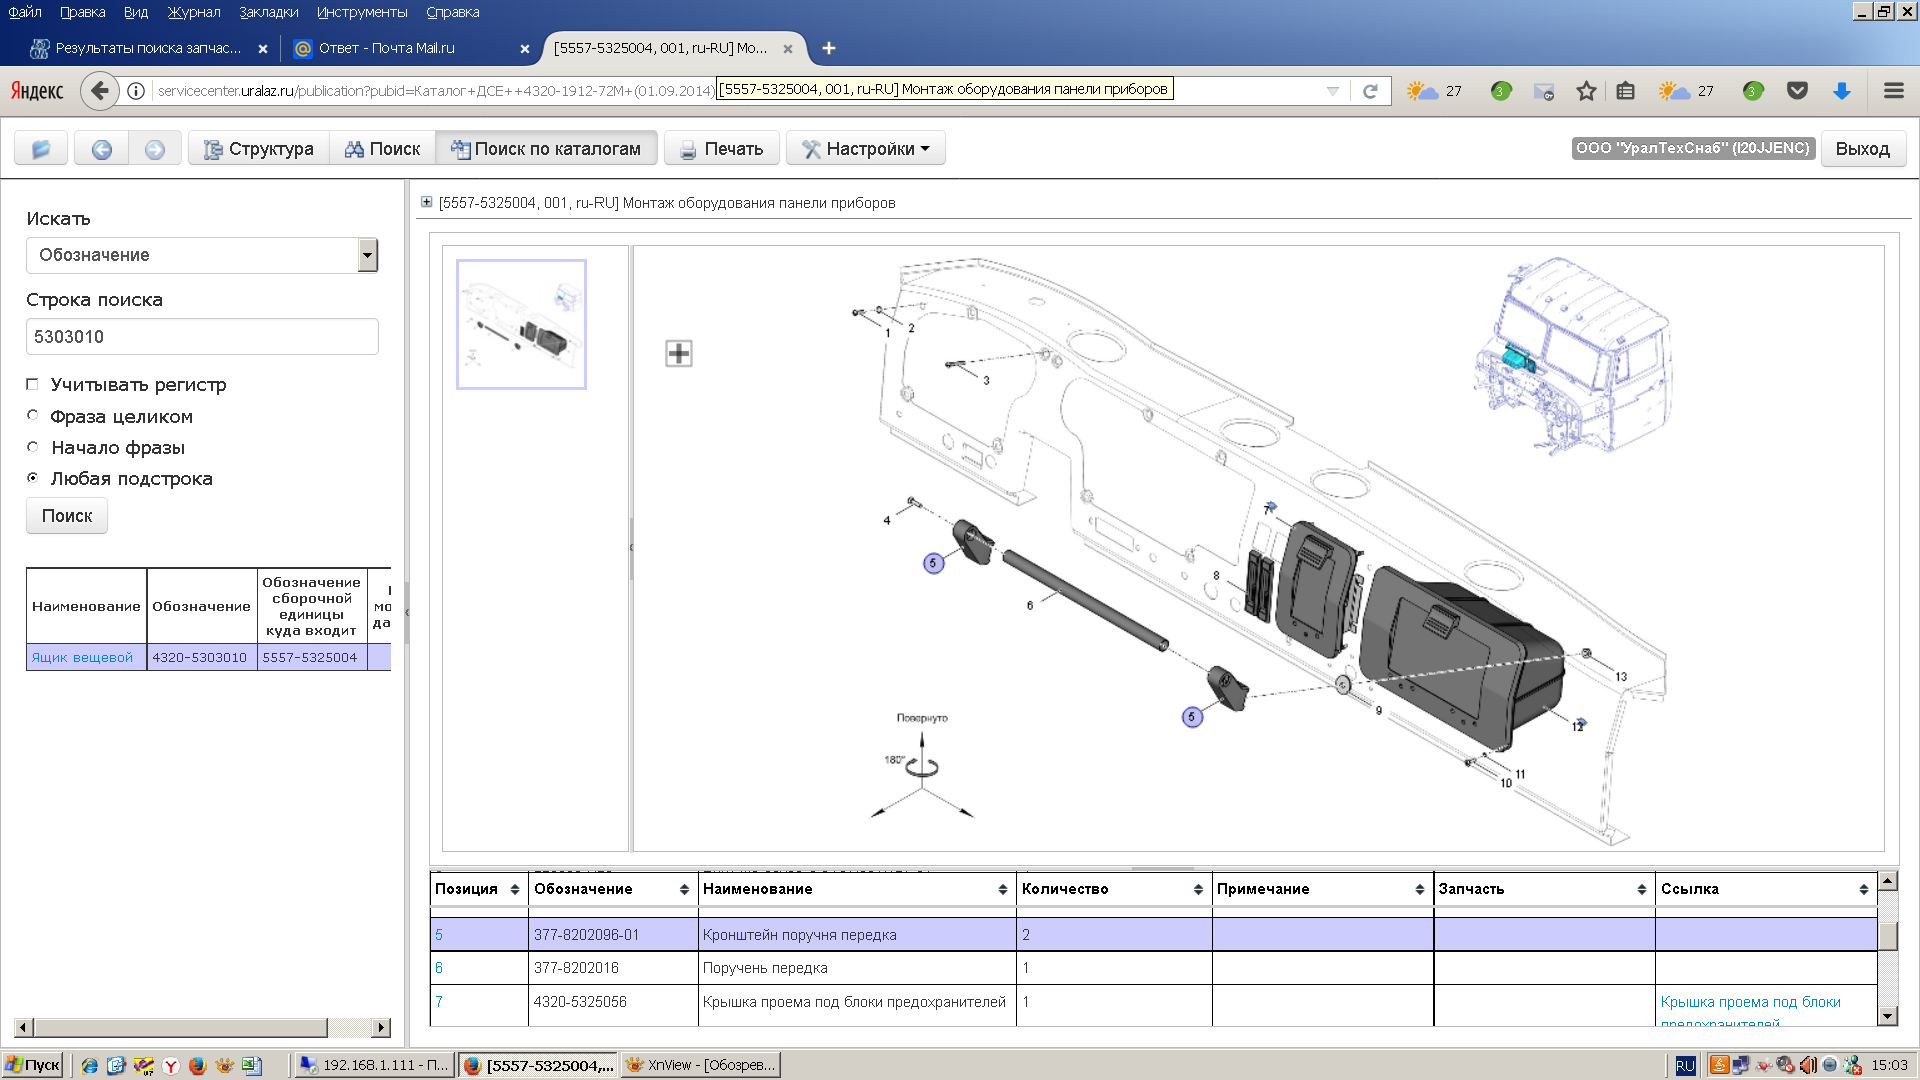Open the Закладки browser menu
This screenshot has height=1080, width=1920.
tap(268, 12)
